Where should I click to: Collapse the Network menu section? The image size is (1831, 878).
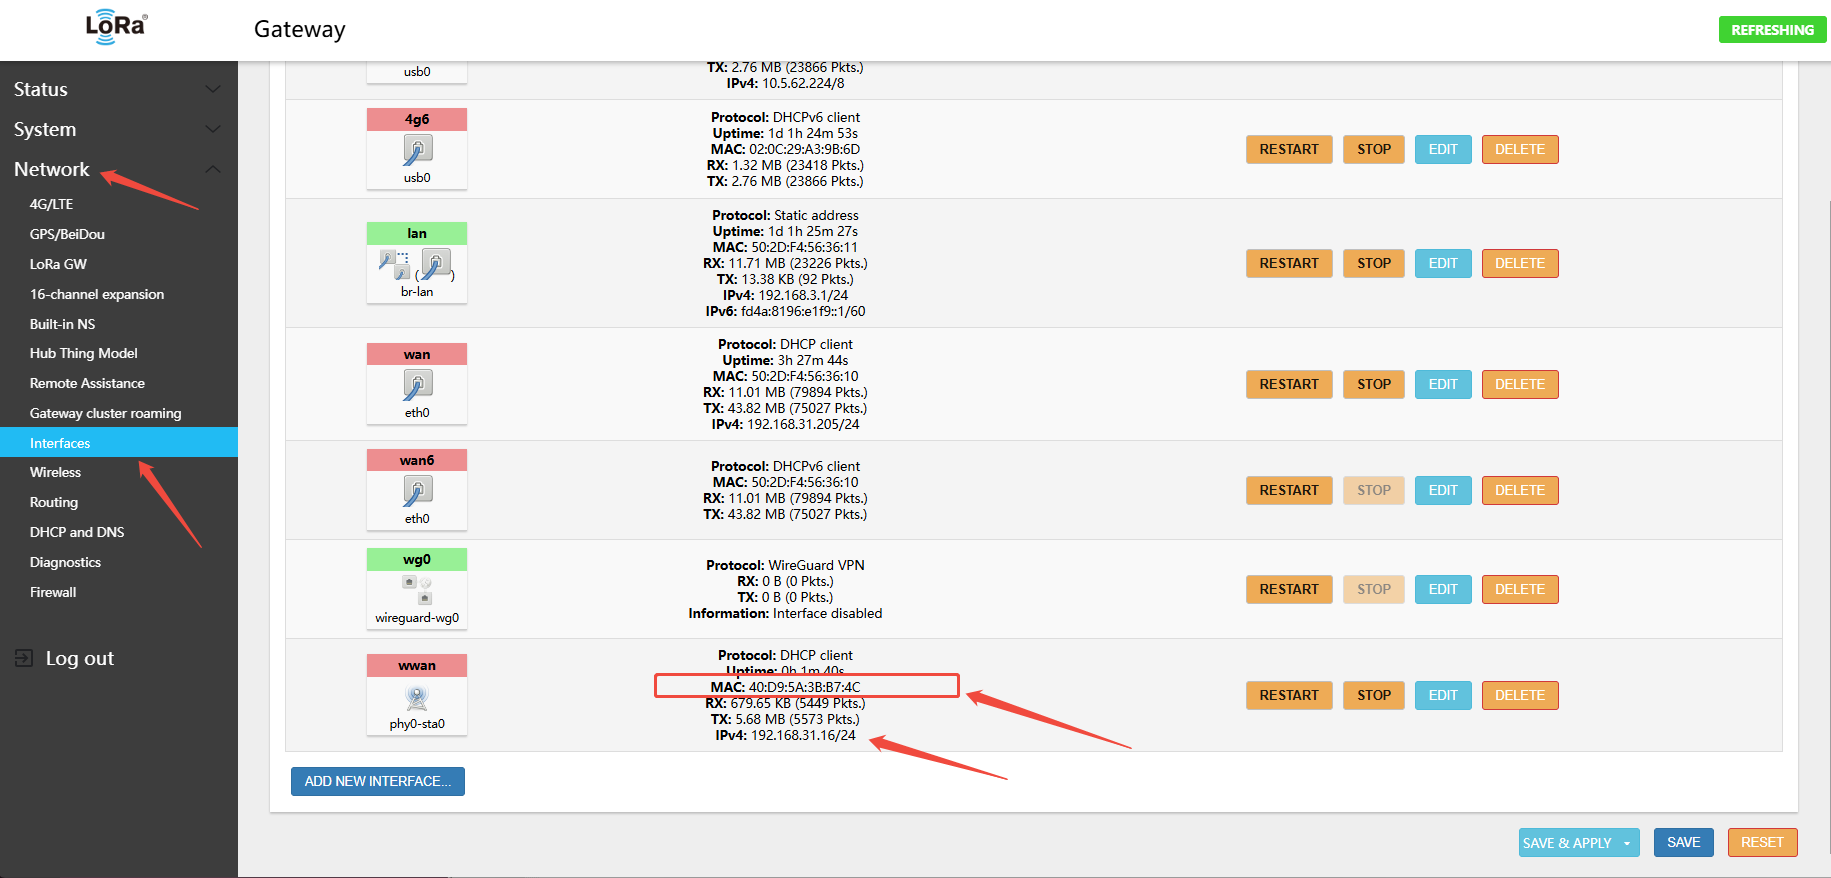[x=212, y=169]
